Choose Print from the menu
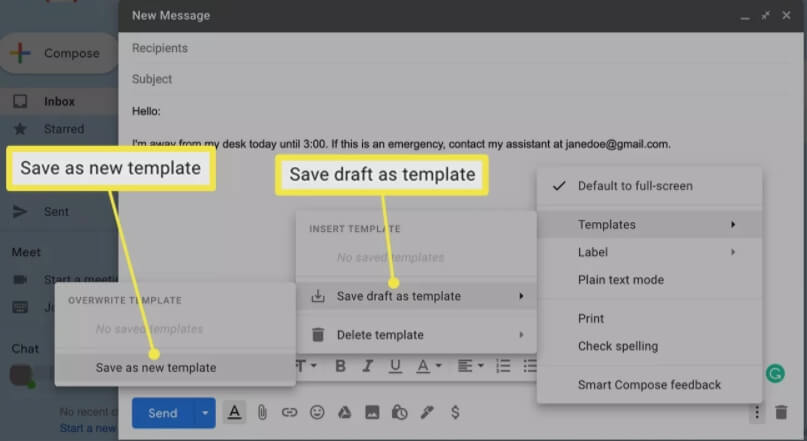Viewport: 807px width, 441px height. tap(649, 319)
